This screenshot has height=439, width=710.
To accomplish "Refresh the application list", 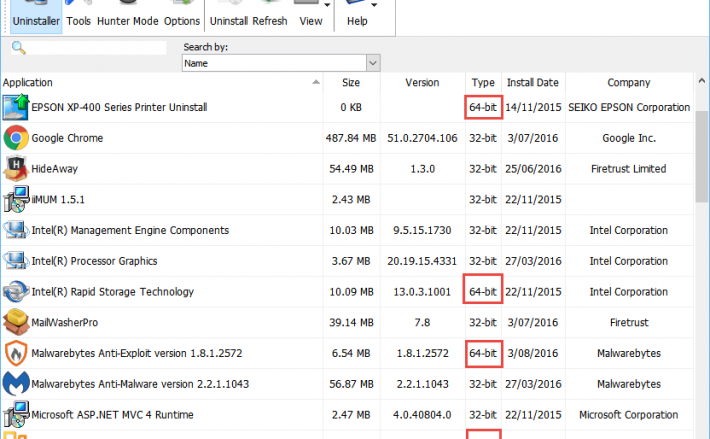I will coord(270,16).
